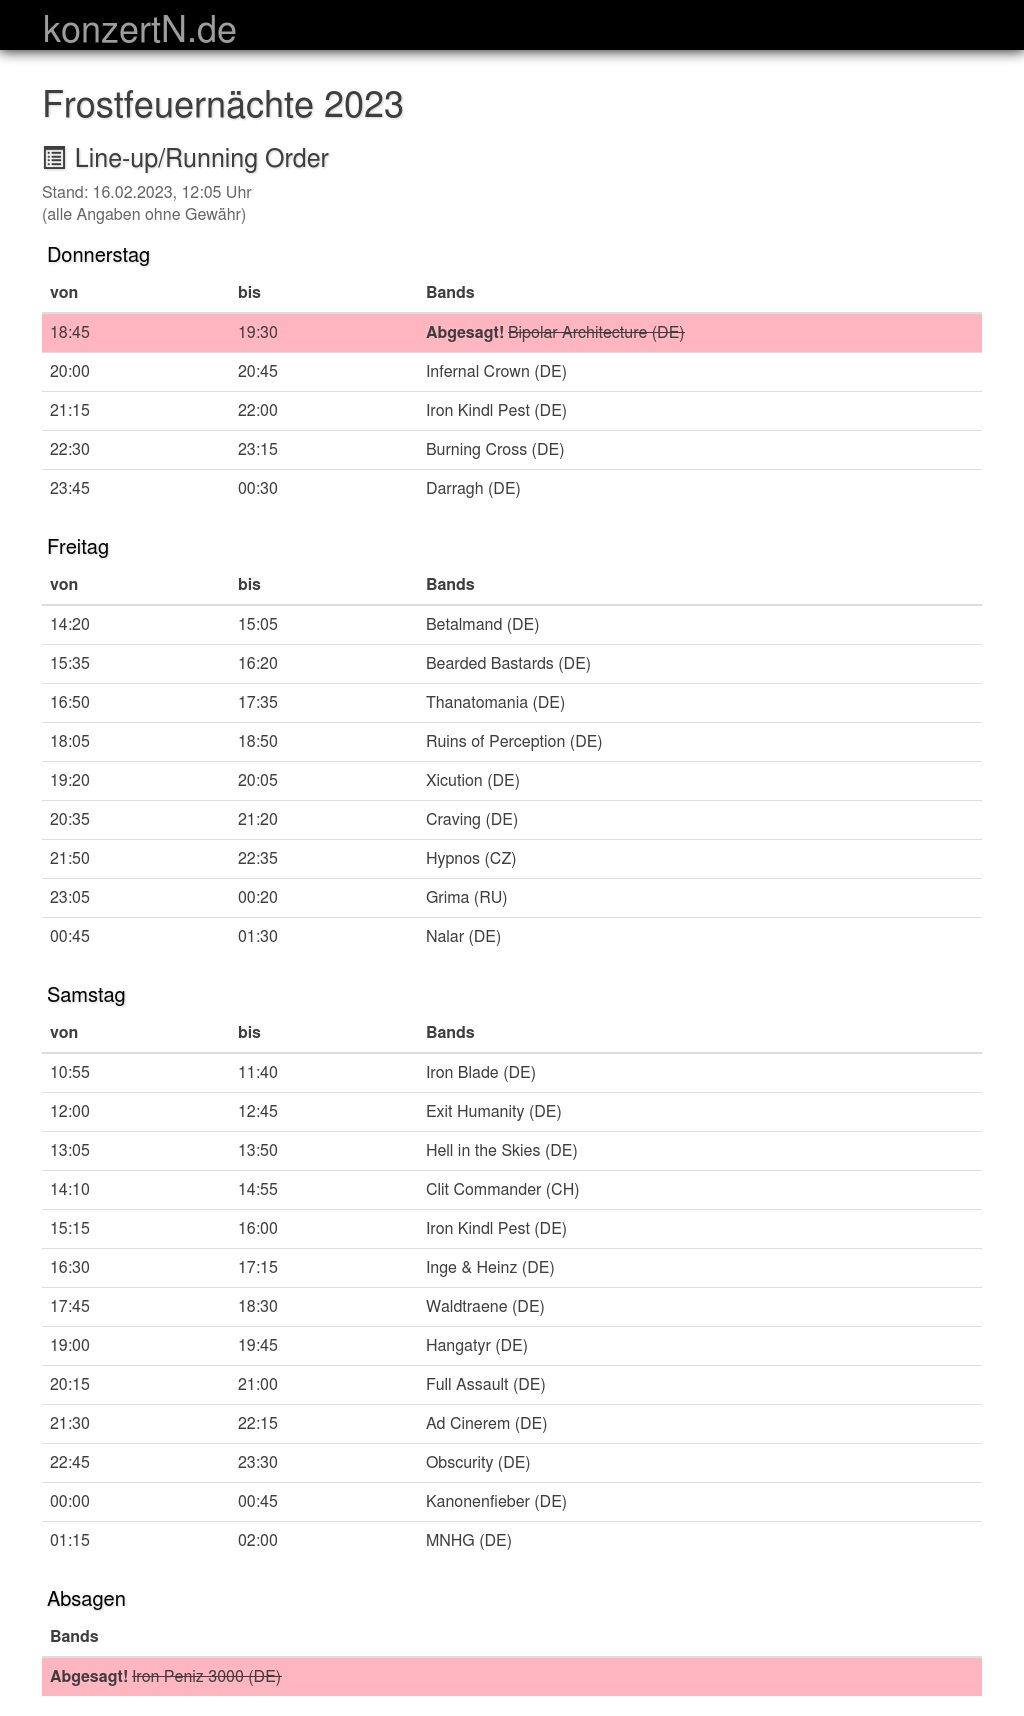
Task: Click the konzertN.de site logo
Action: 140,29
